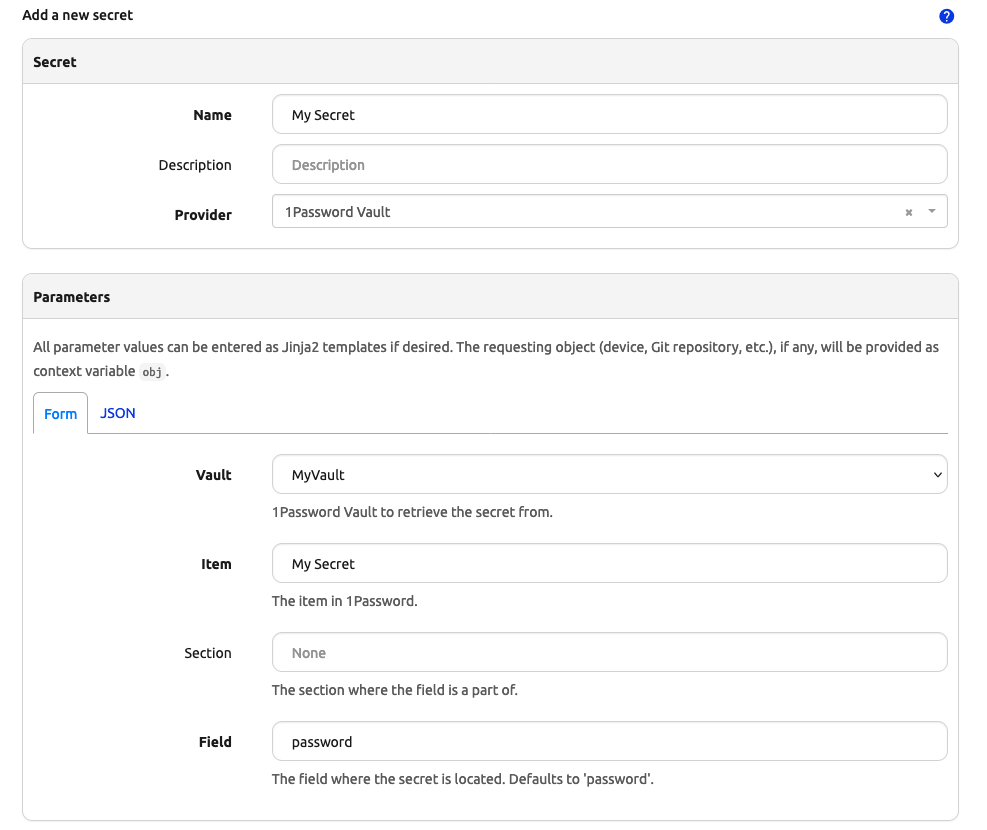Click the Provider field label
Image resolution: width=987 pixels, height=830 pixels.
click(203, 215)
